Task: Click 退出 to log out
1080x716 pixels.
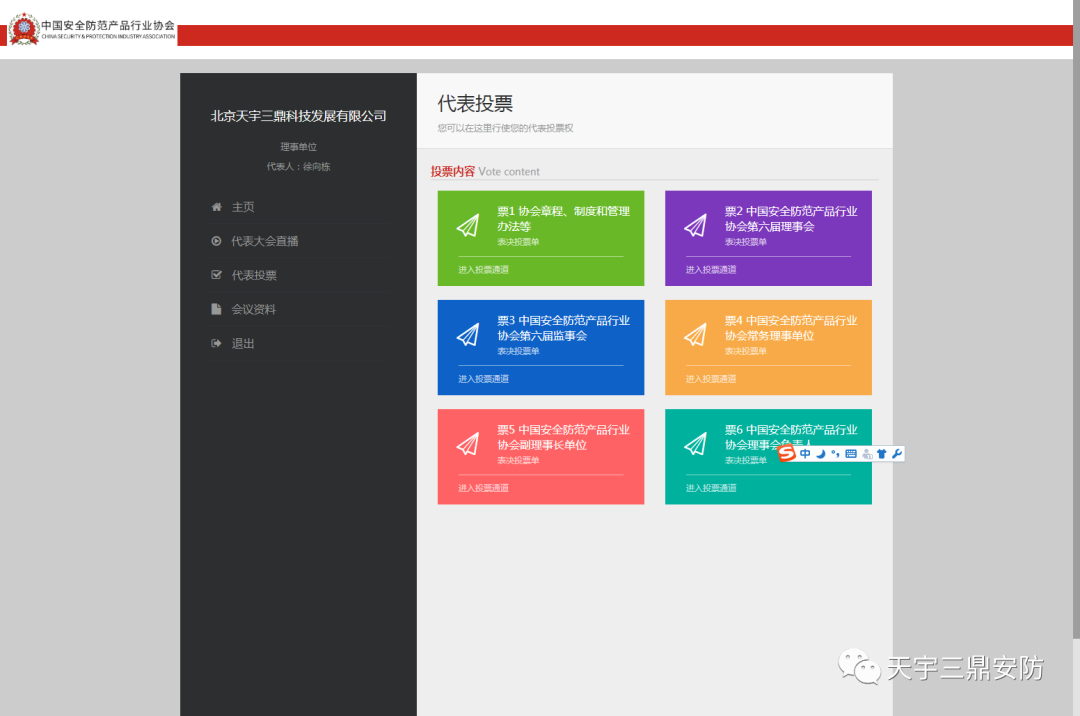Action: pos(243,343)
